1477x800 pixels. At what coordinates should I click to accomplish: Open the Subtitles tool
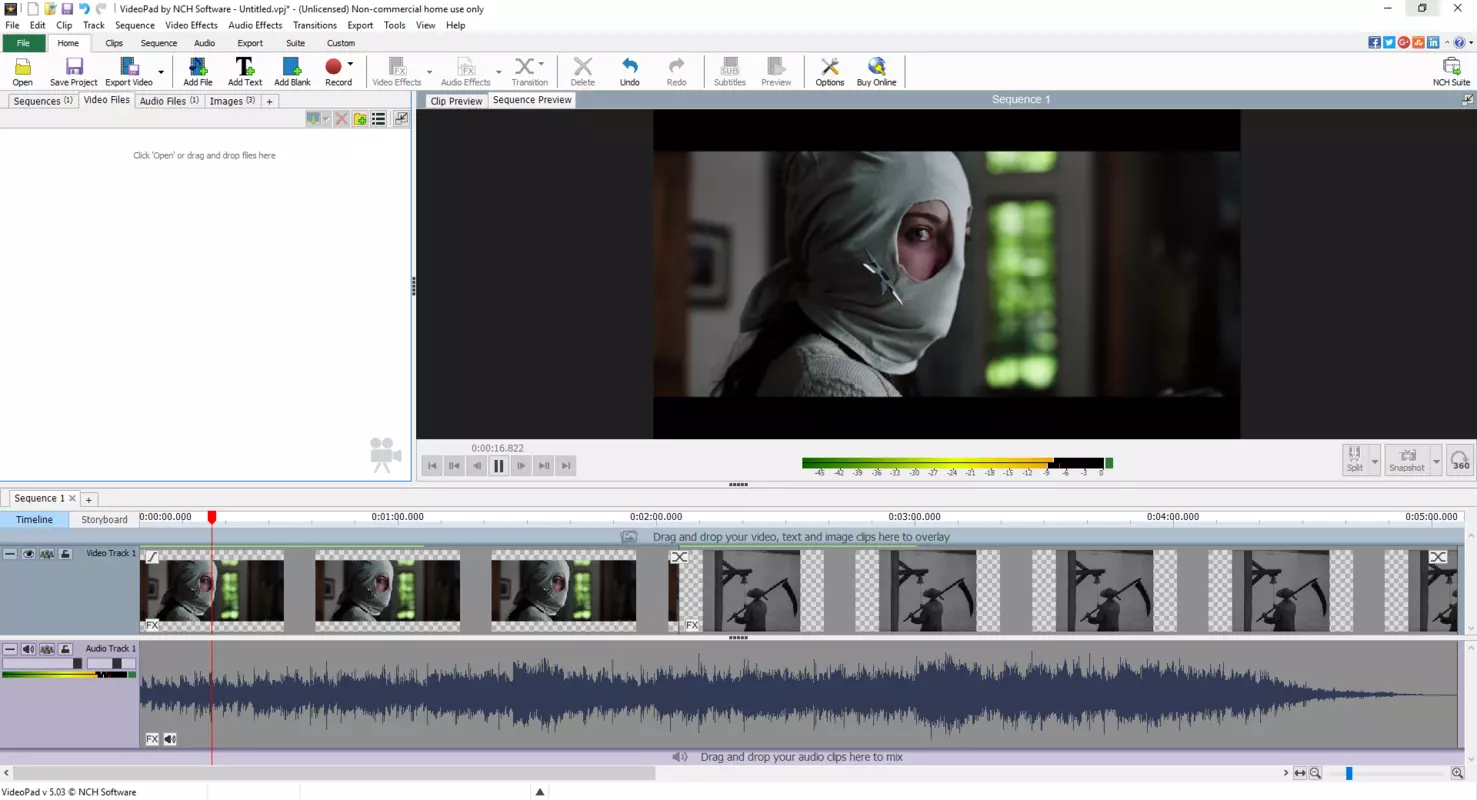click(x=730, y=71)
